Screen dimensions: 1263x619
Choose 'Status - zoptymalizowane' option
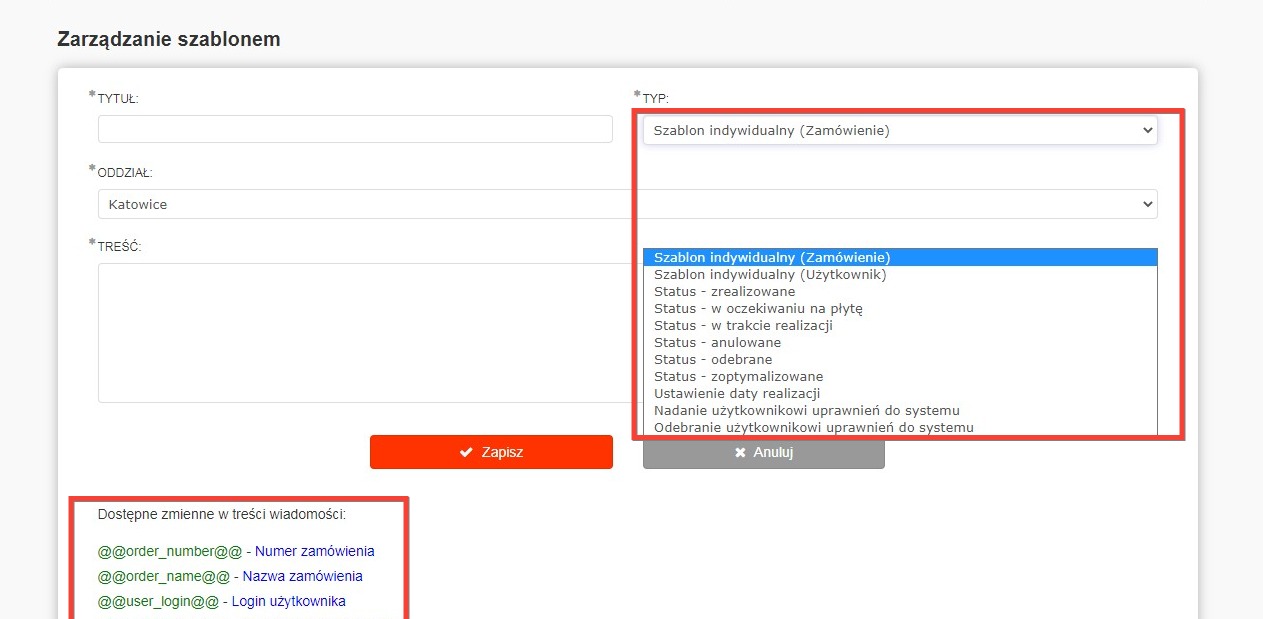click(738, 376)
